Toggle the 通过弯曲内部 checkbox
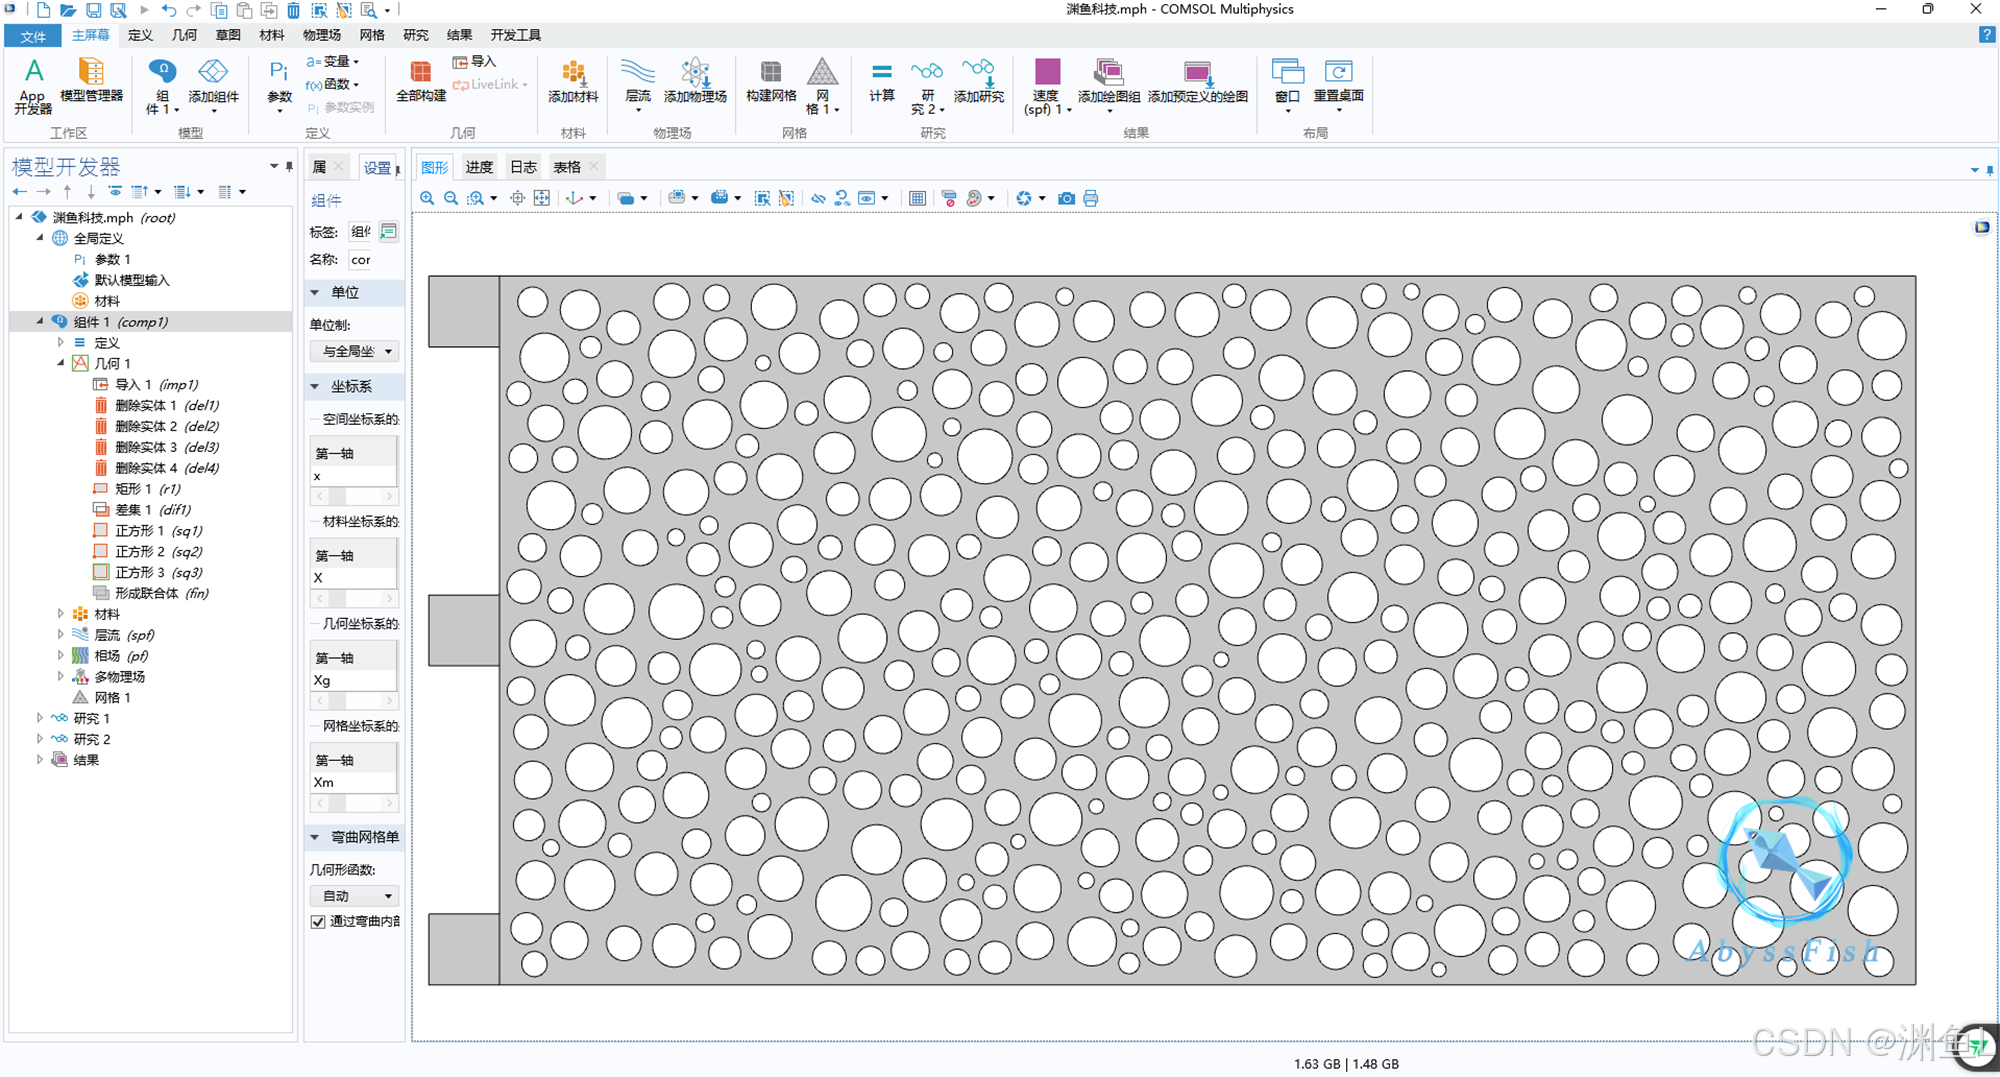The width and height of the screenshot is (2000, 1077). [x=318, y=921]
